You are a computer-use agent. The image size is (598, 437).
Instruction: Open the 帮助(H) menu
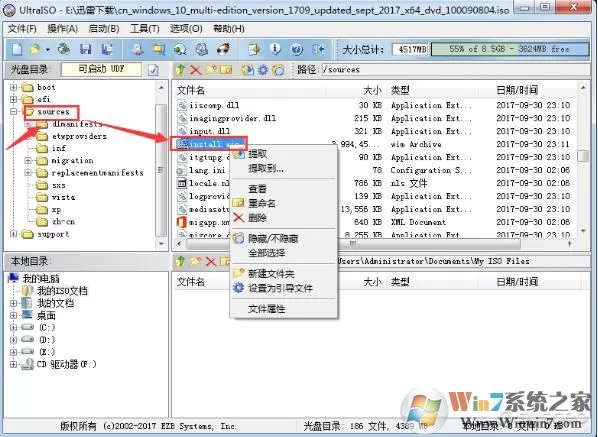[228, 29]
